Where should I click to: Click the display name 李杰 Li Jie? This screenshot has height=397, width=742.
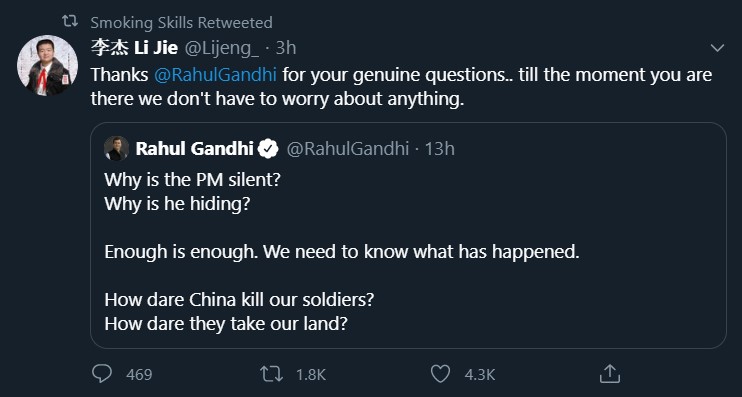134,48
